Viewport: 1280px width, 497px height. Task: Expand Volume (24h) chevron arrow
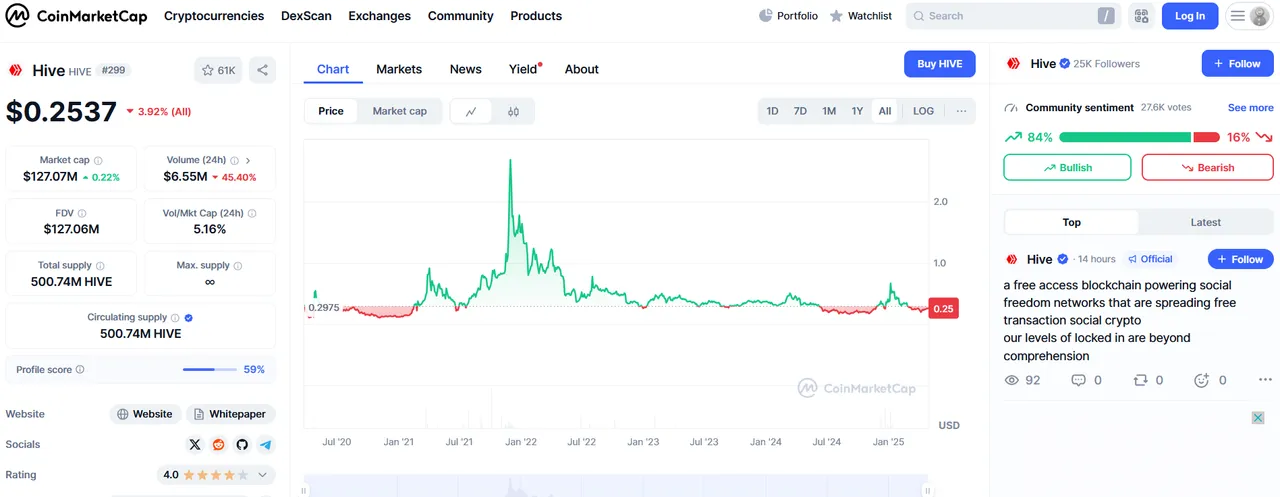(247, 160)
